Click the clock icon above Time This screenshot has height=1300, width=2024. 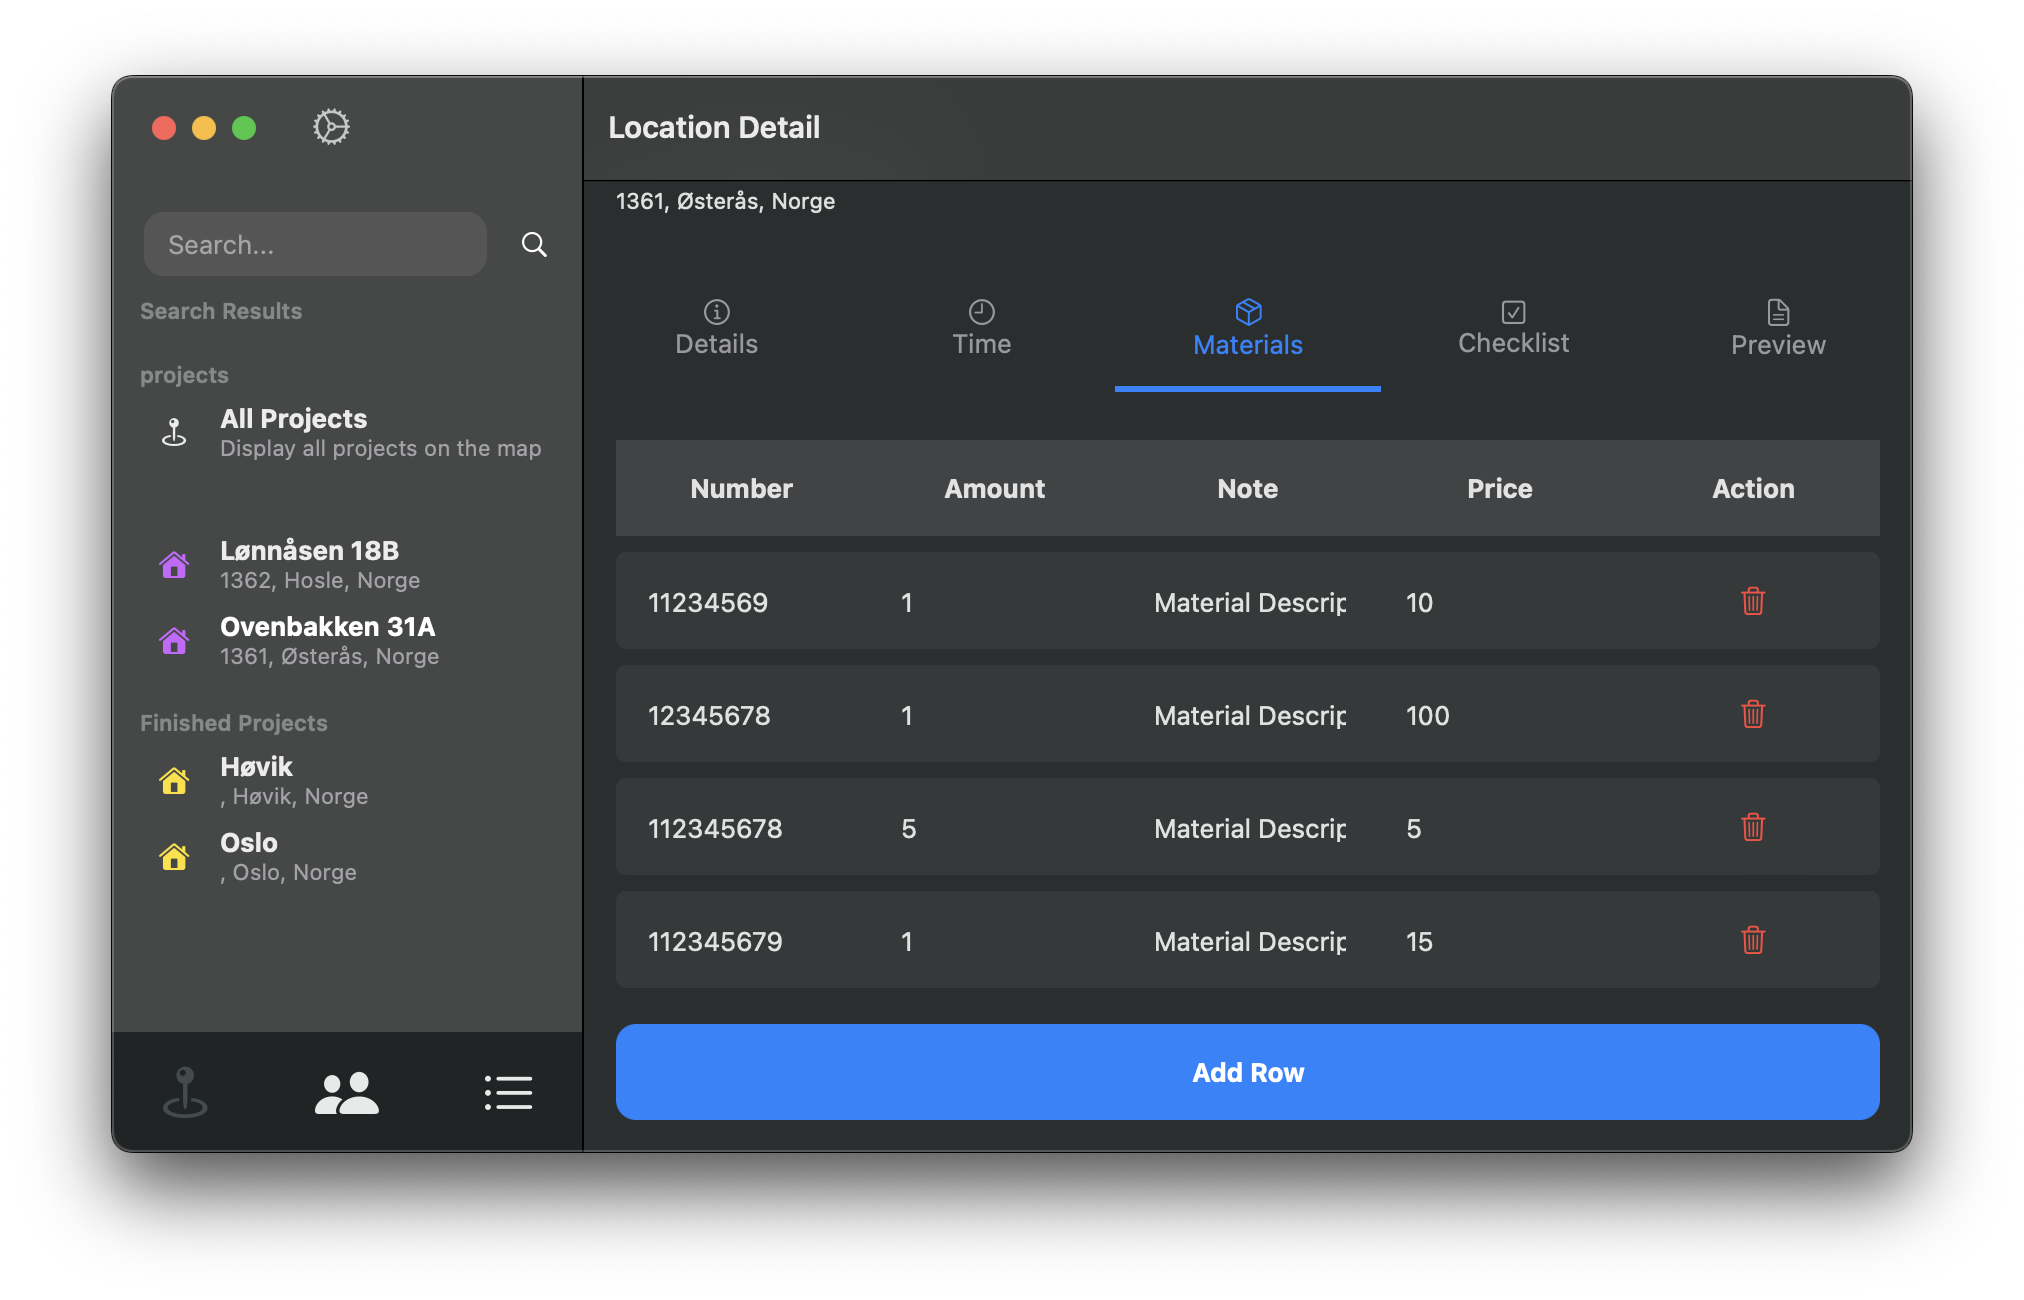[x=982, y=312]
